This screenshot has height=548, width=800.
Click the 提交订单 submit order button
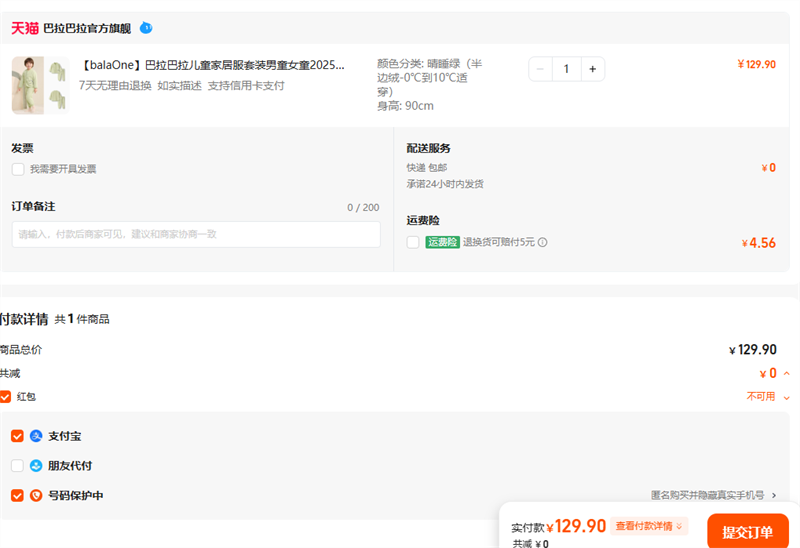[747, 532]
